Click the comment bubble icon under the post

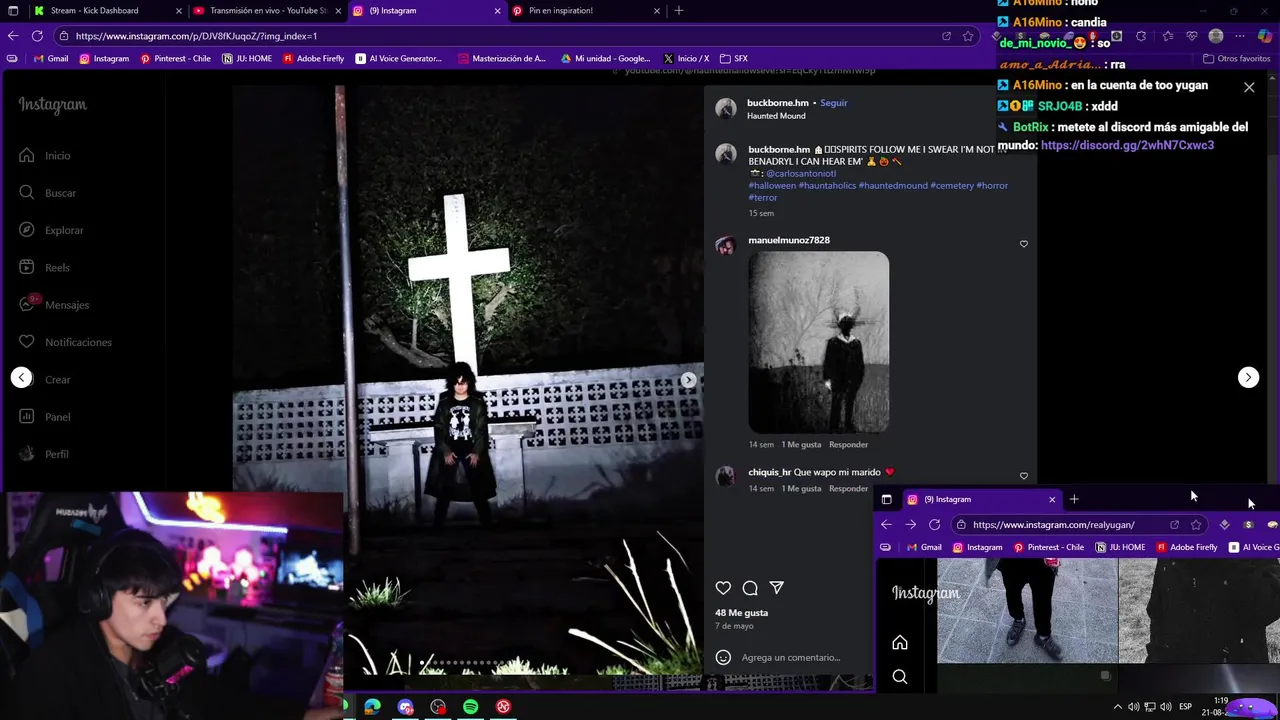(x=750, y=588)
